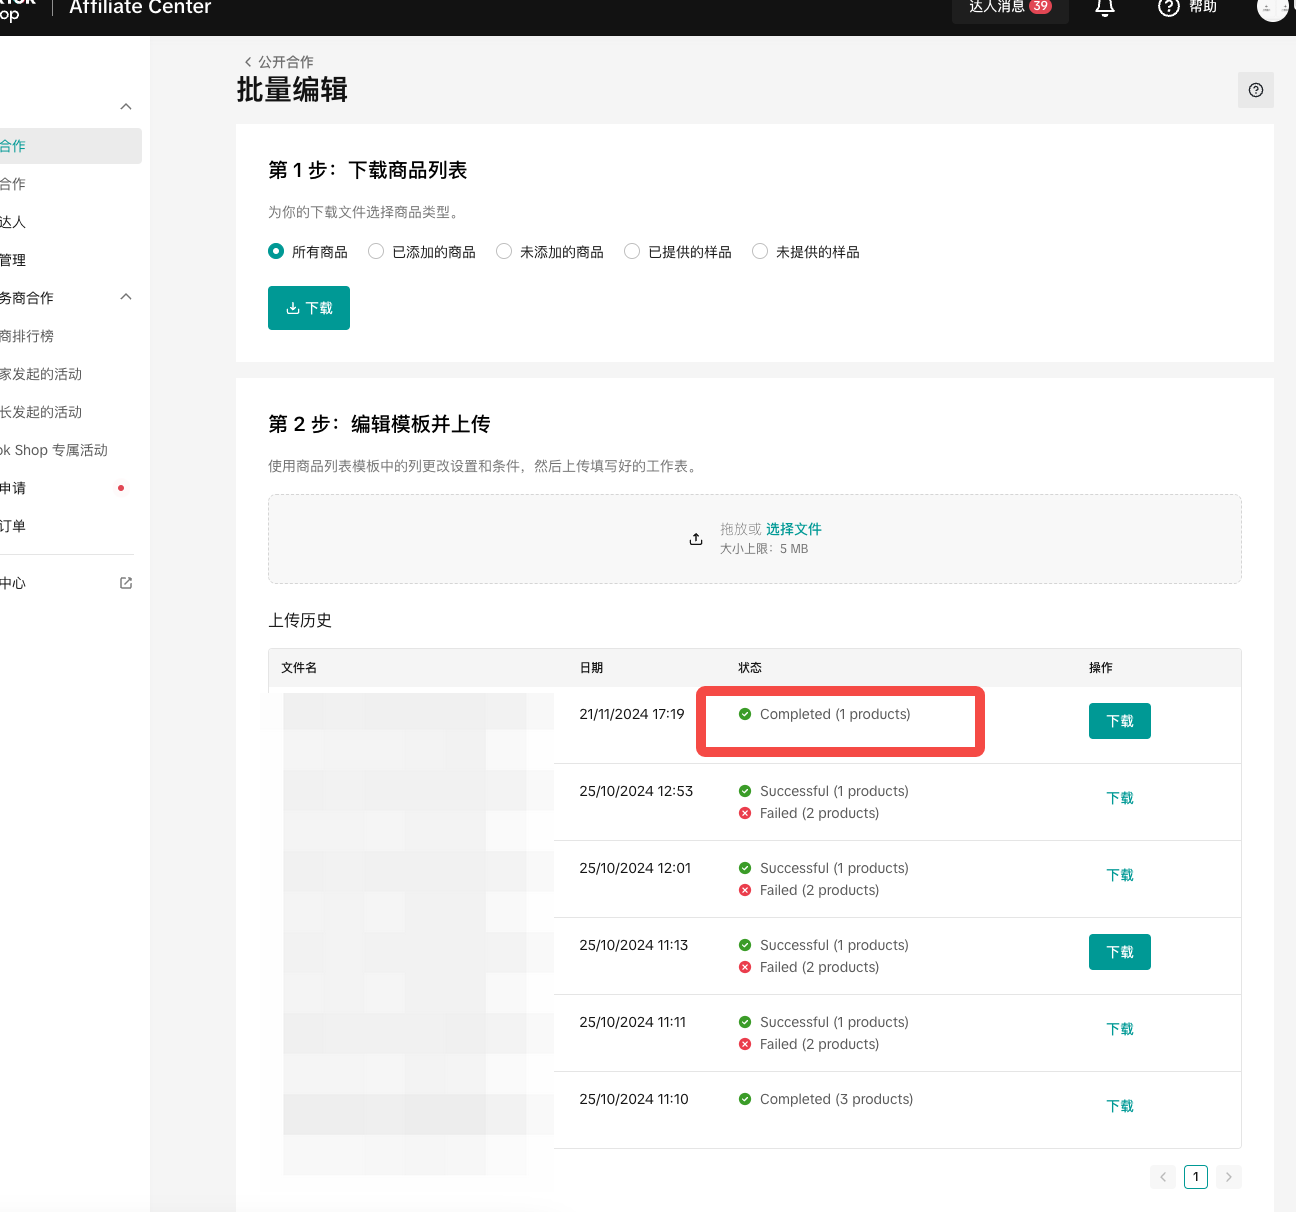Go to next page of upload history

point(1229,1177)
